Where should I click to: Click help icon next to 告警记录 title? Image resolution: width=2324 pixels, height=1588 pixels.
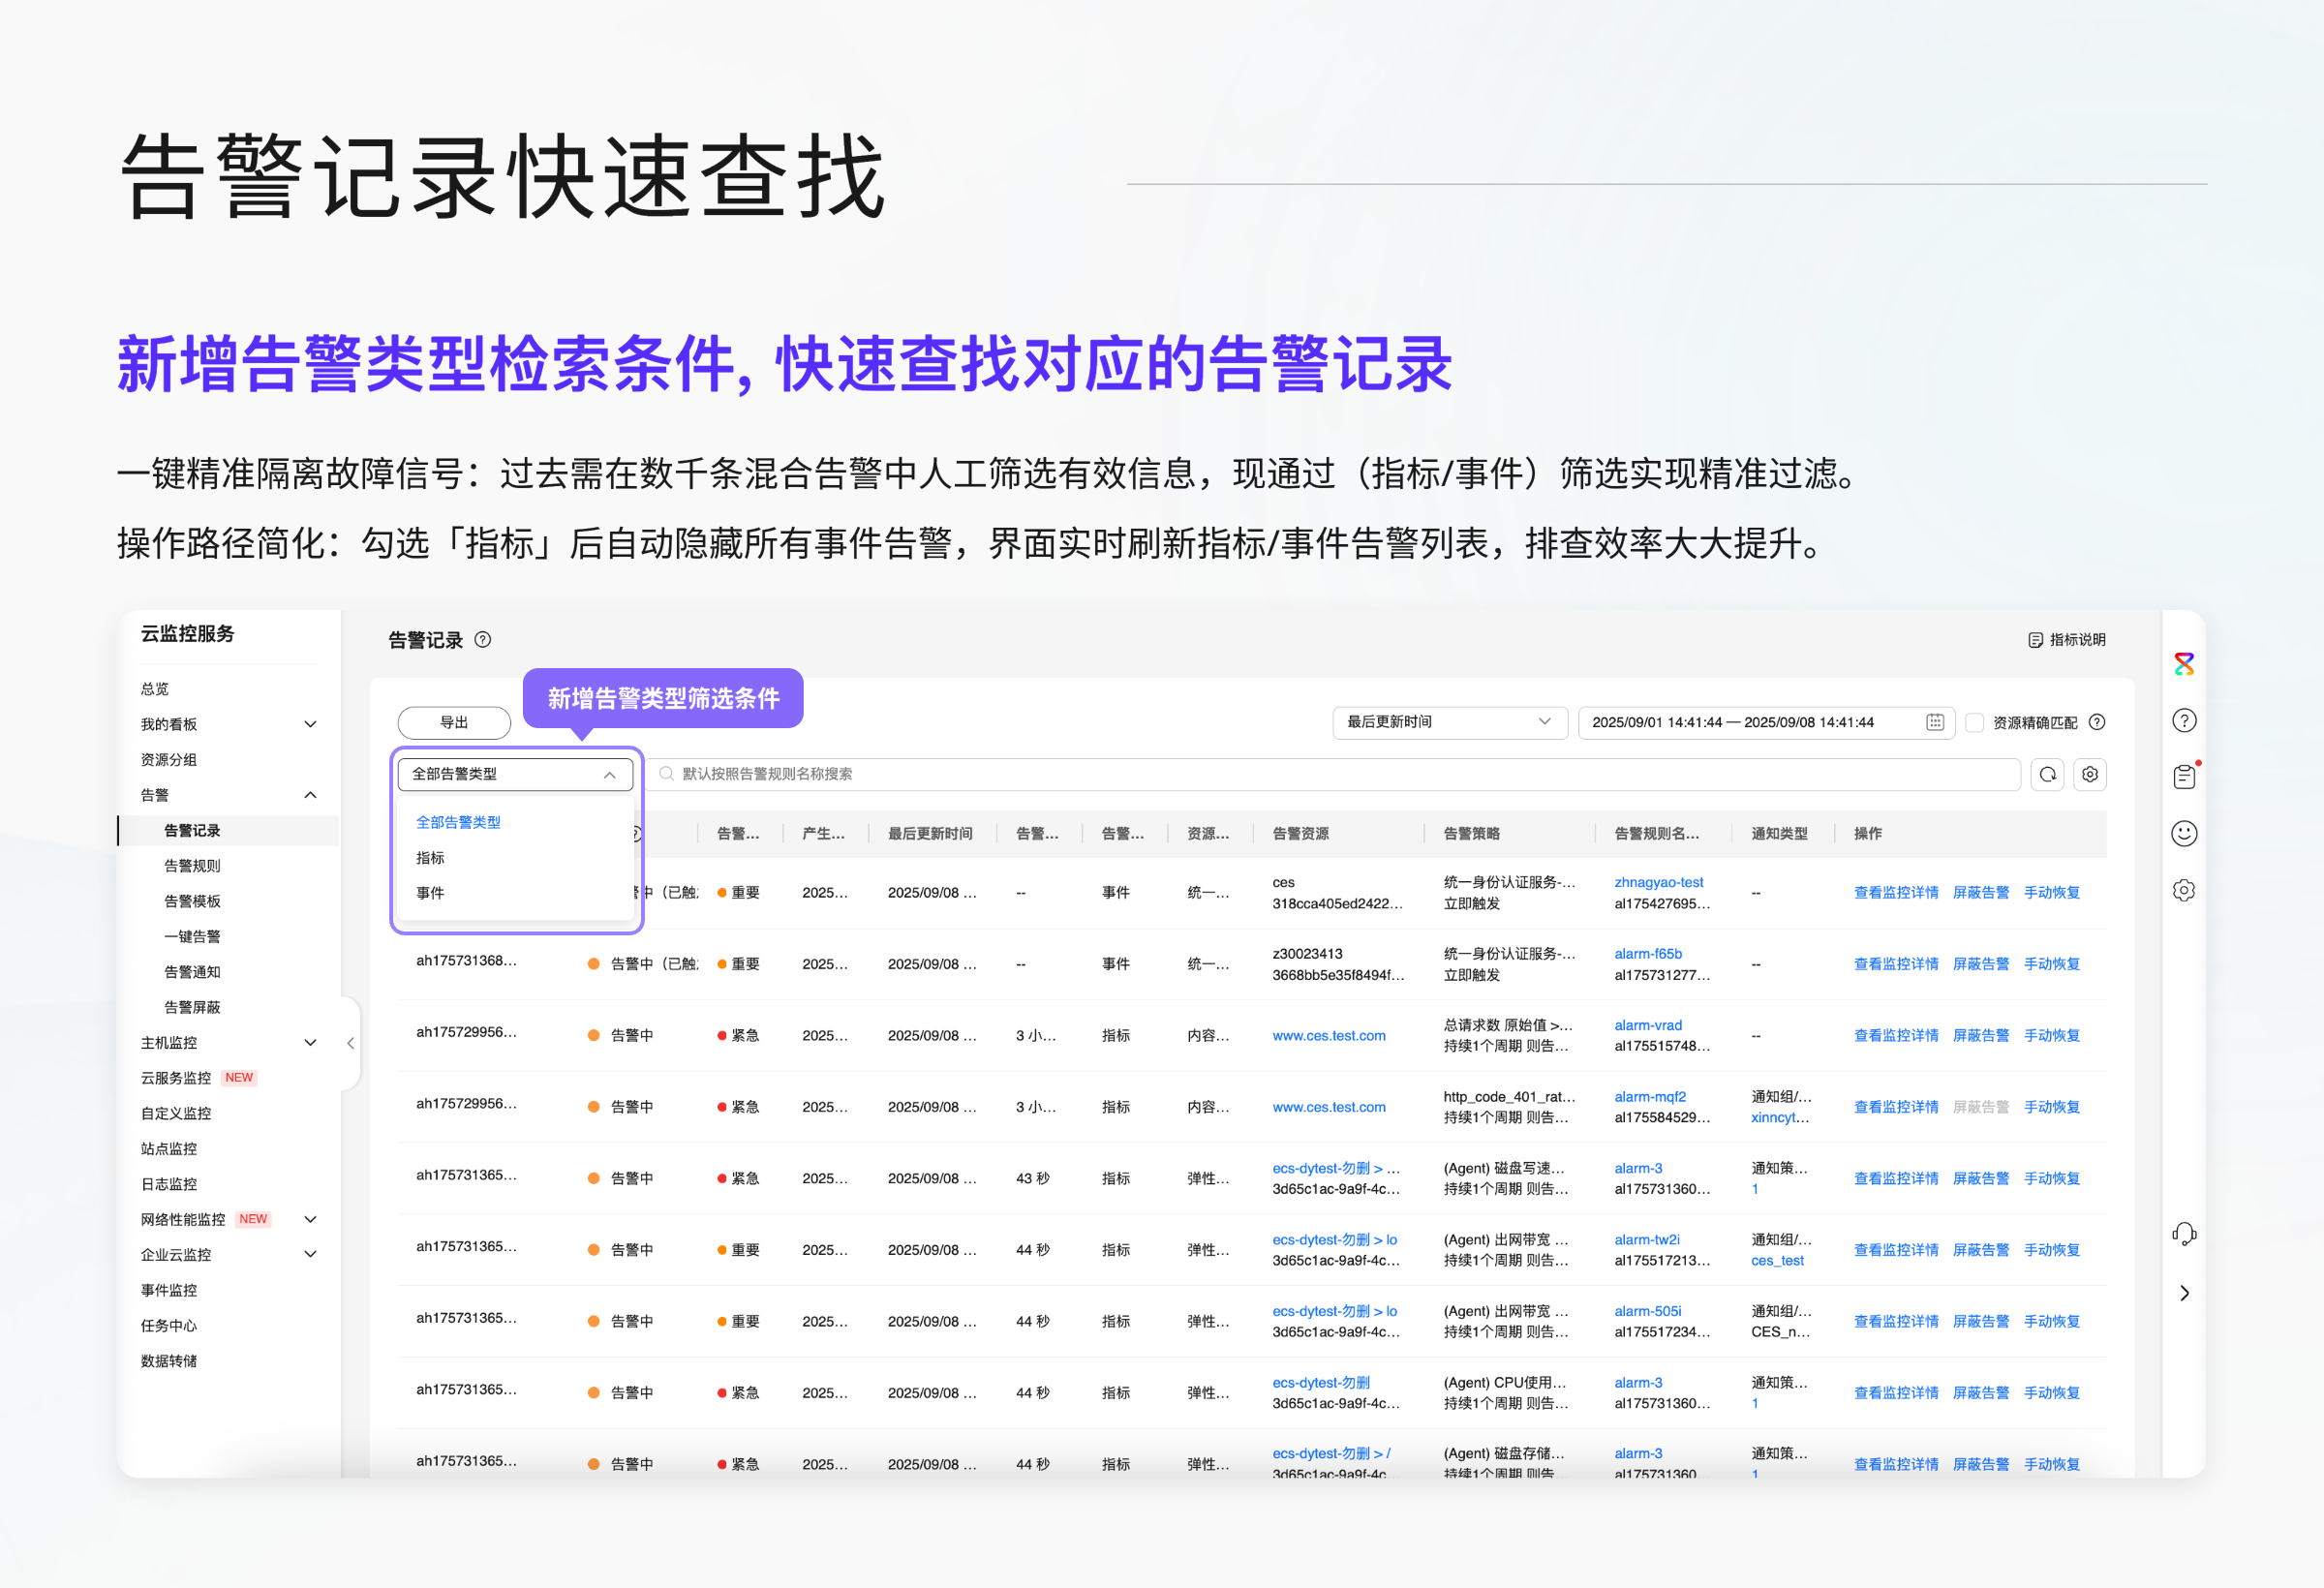[x=483, y=640]
